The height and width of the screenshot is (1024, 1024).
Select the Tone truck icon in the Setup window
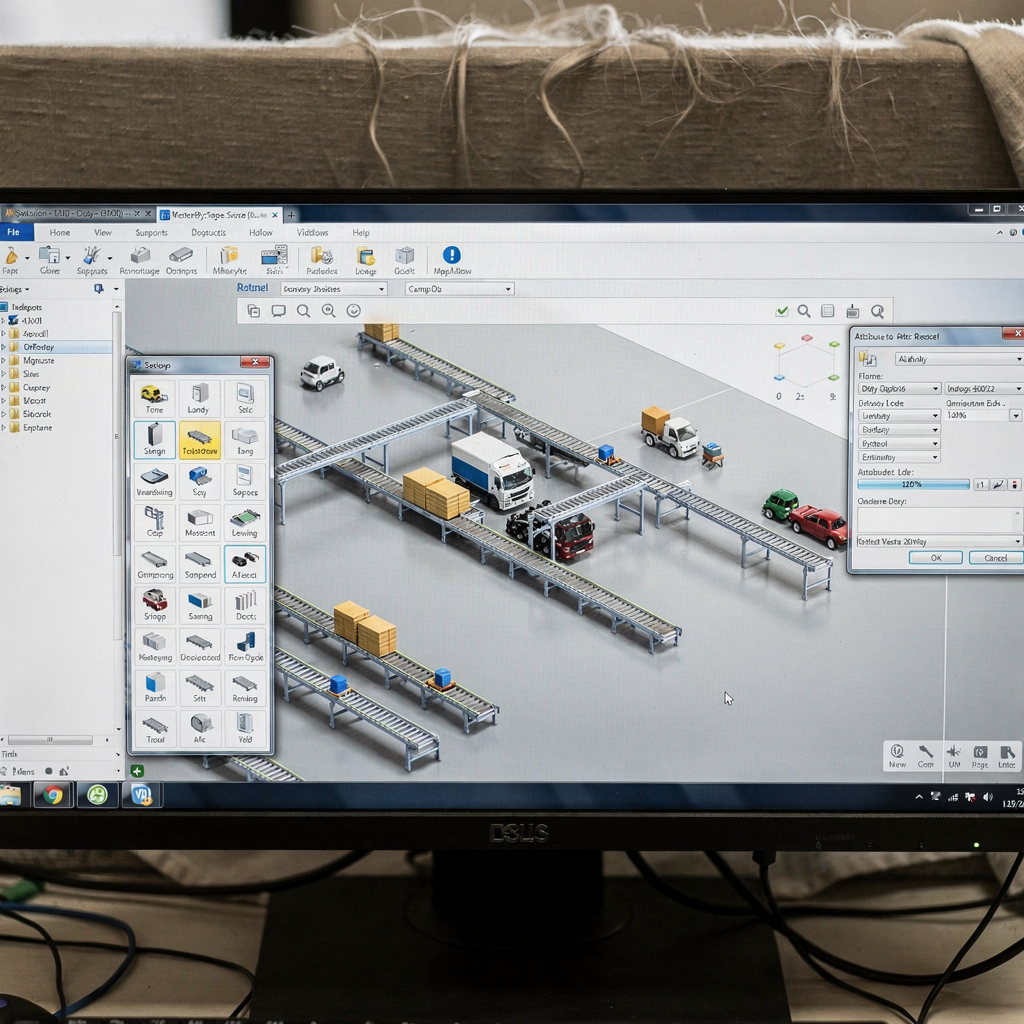(154, 399)
